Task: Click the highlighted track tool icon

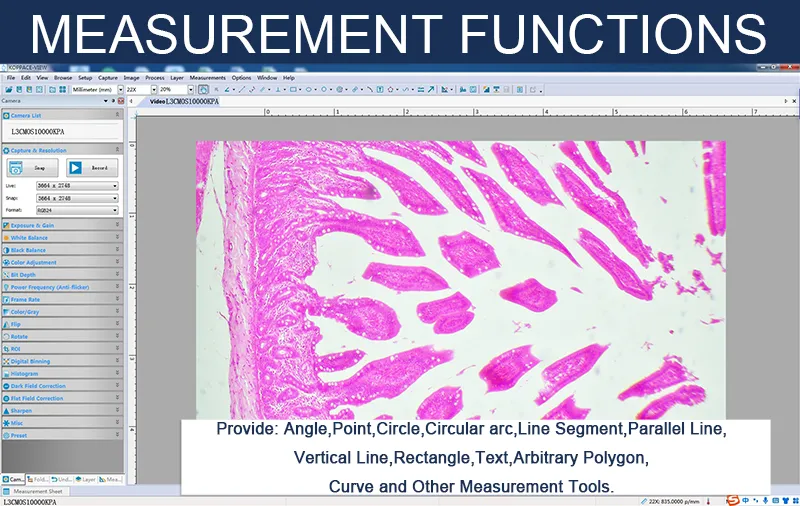Action: click(204, 89)
